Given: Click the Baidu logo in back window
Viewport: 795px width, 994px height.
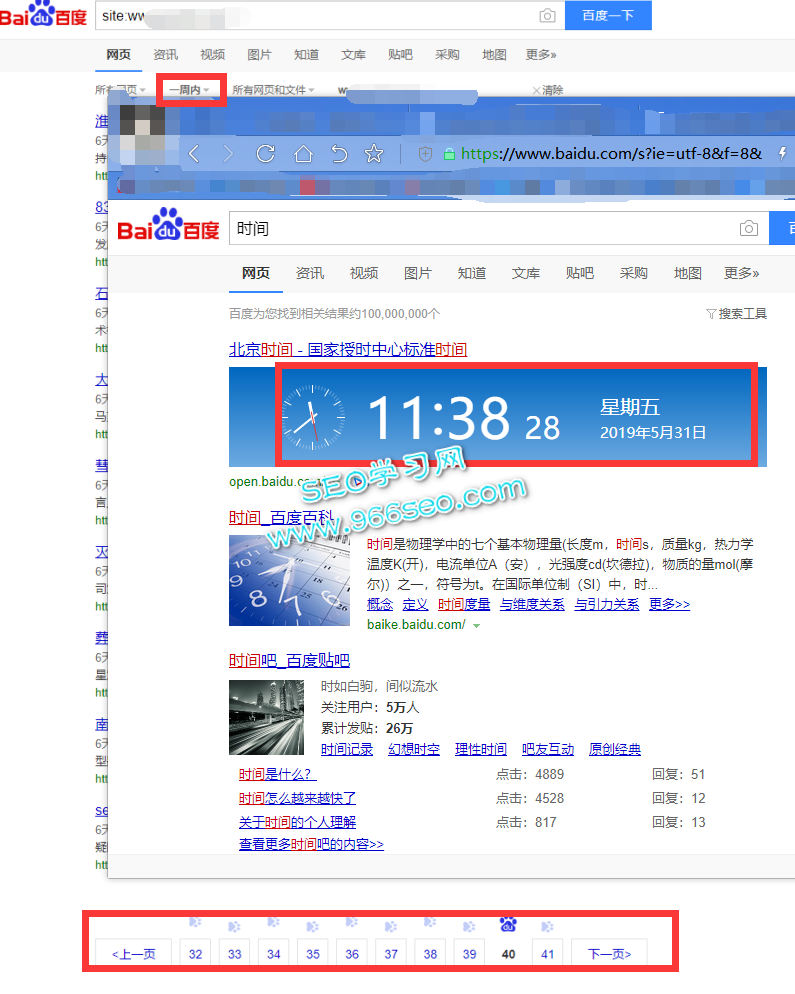Looking at the screenshot, I should [43, 14].
